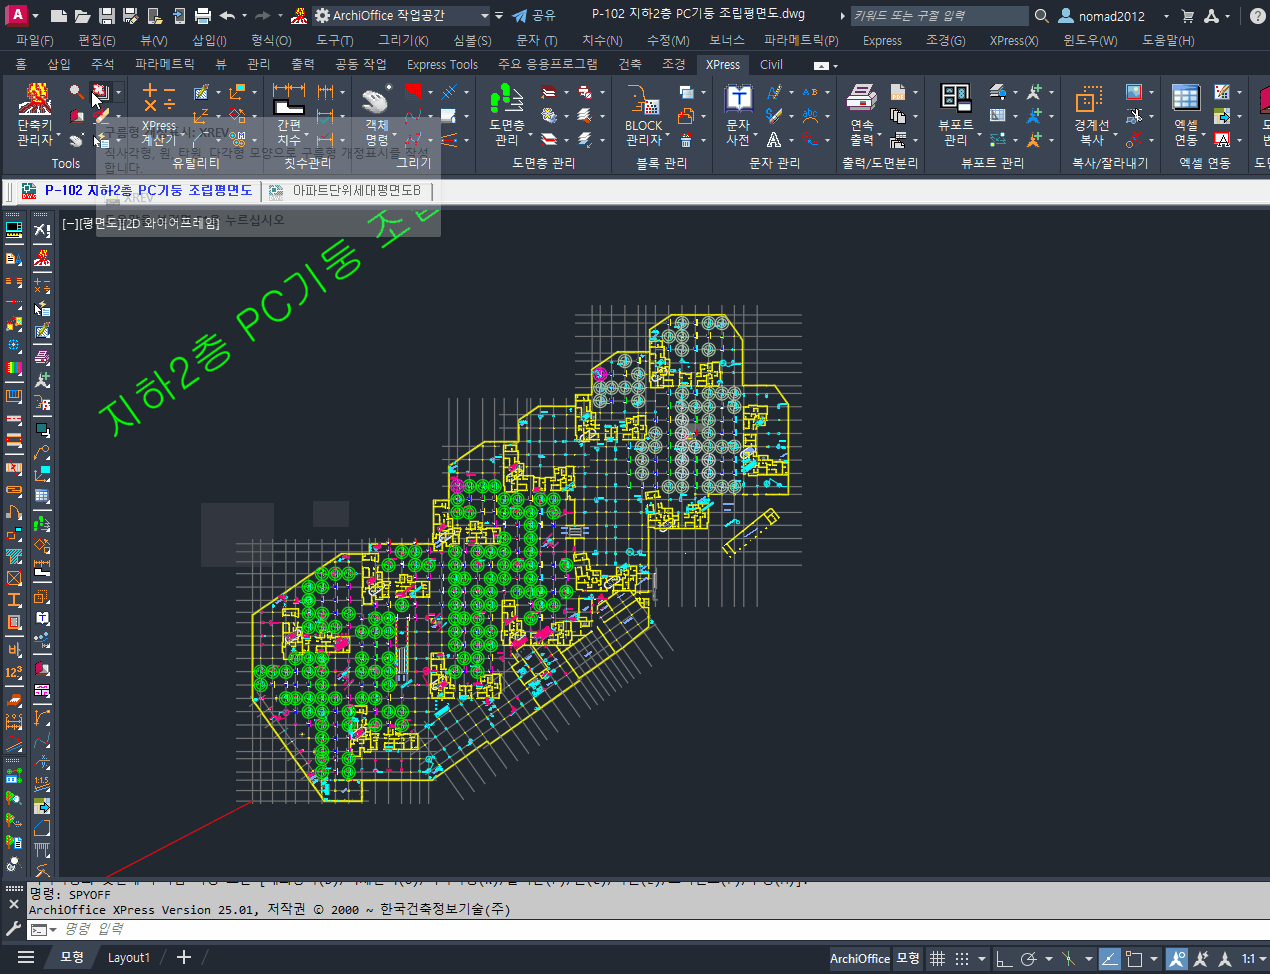Viewport: 1270px width, 974px height.
Task: Expand the 도면층 관리 button dropdown arrow
Action: tap(530, 133)
